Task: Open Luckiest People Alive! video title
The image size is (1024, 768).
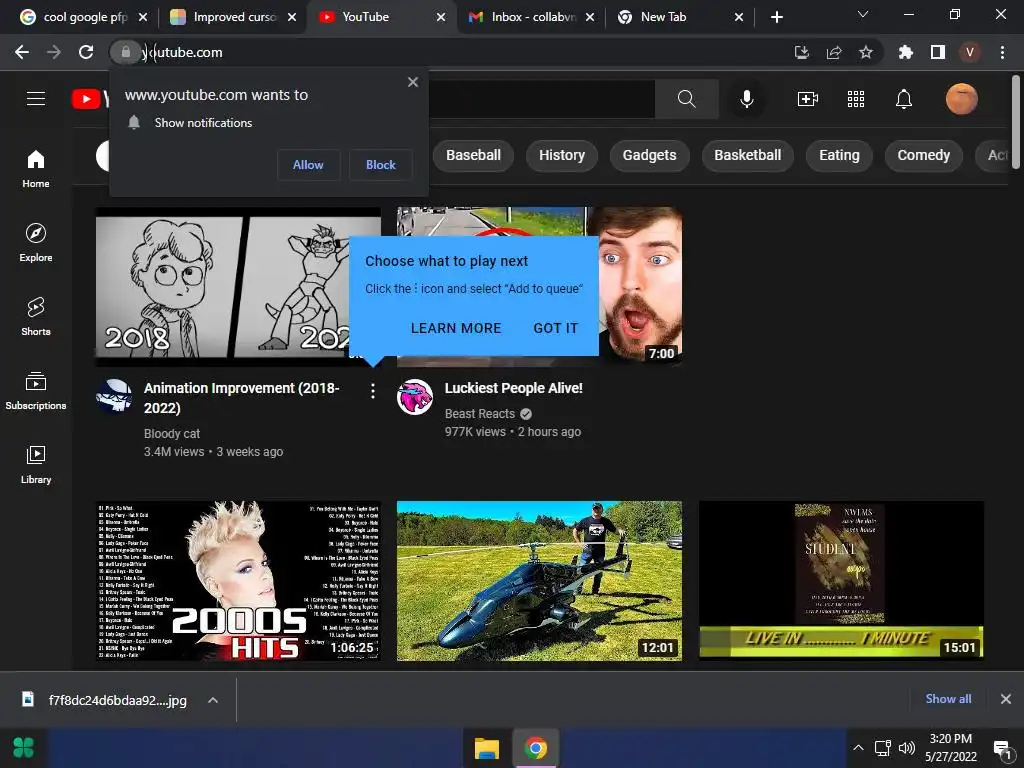Action: pyautogui.click(x=513, y=388)
